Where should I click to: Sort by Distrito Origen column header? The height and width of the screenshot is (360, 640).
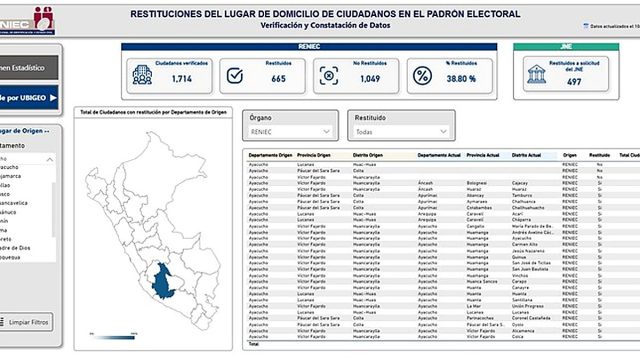pos(367,155)
